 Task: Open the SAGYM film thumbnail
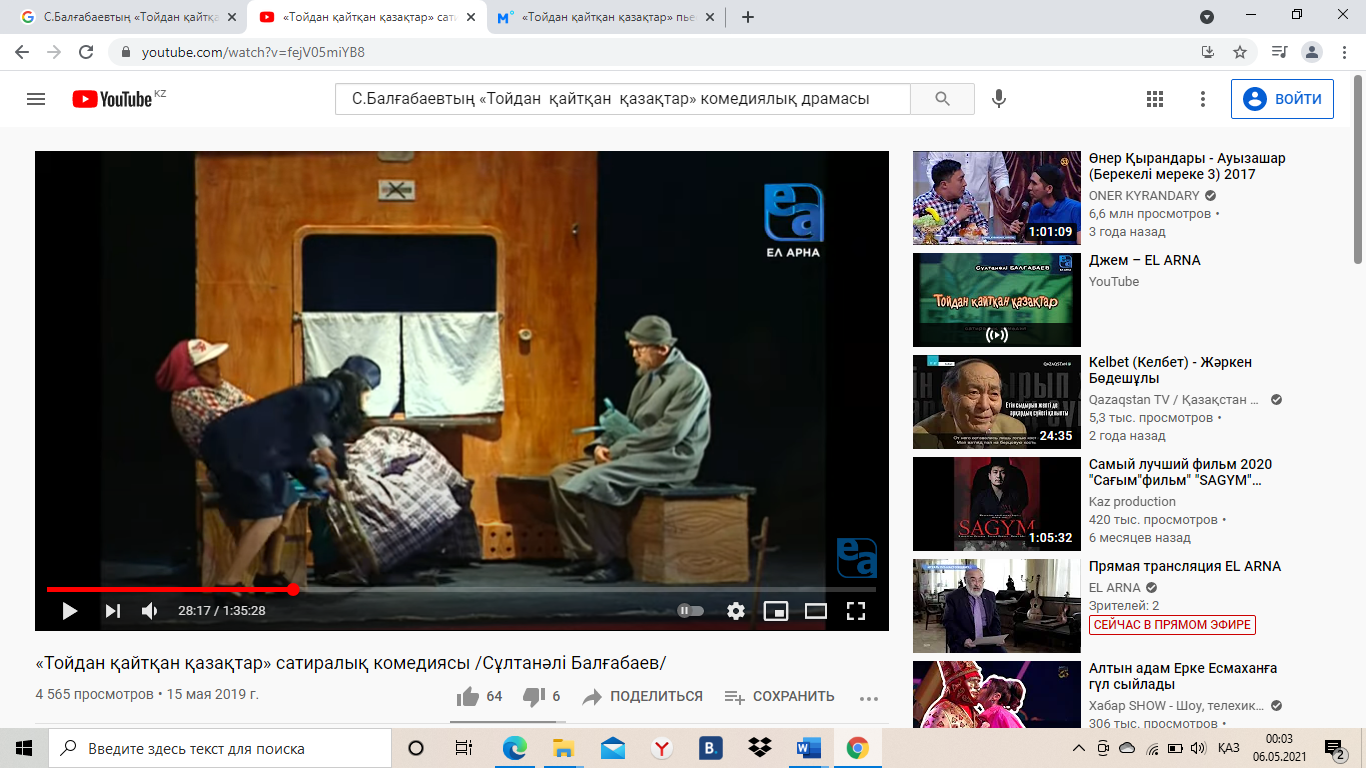pyautogui.click(x=997, y=504)
